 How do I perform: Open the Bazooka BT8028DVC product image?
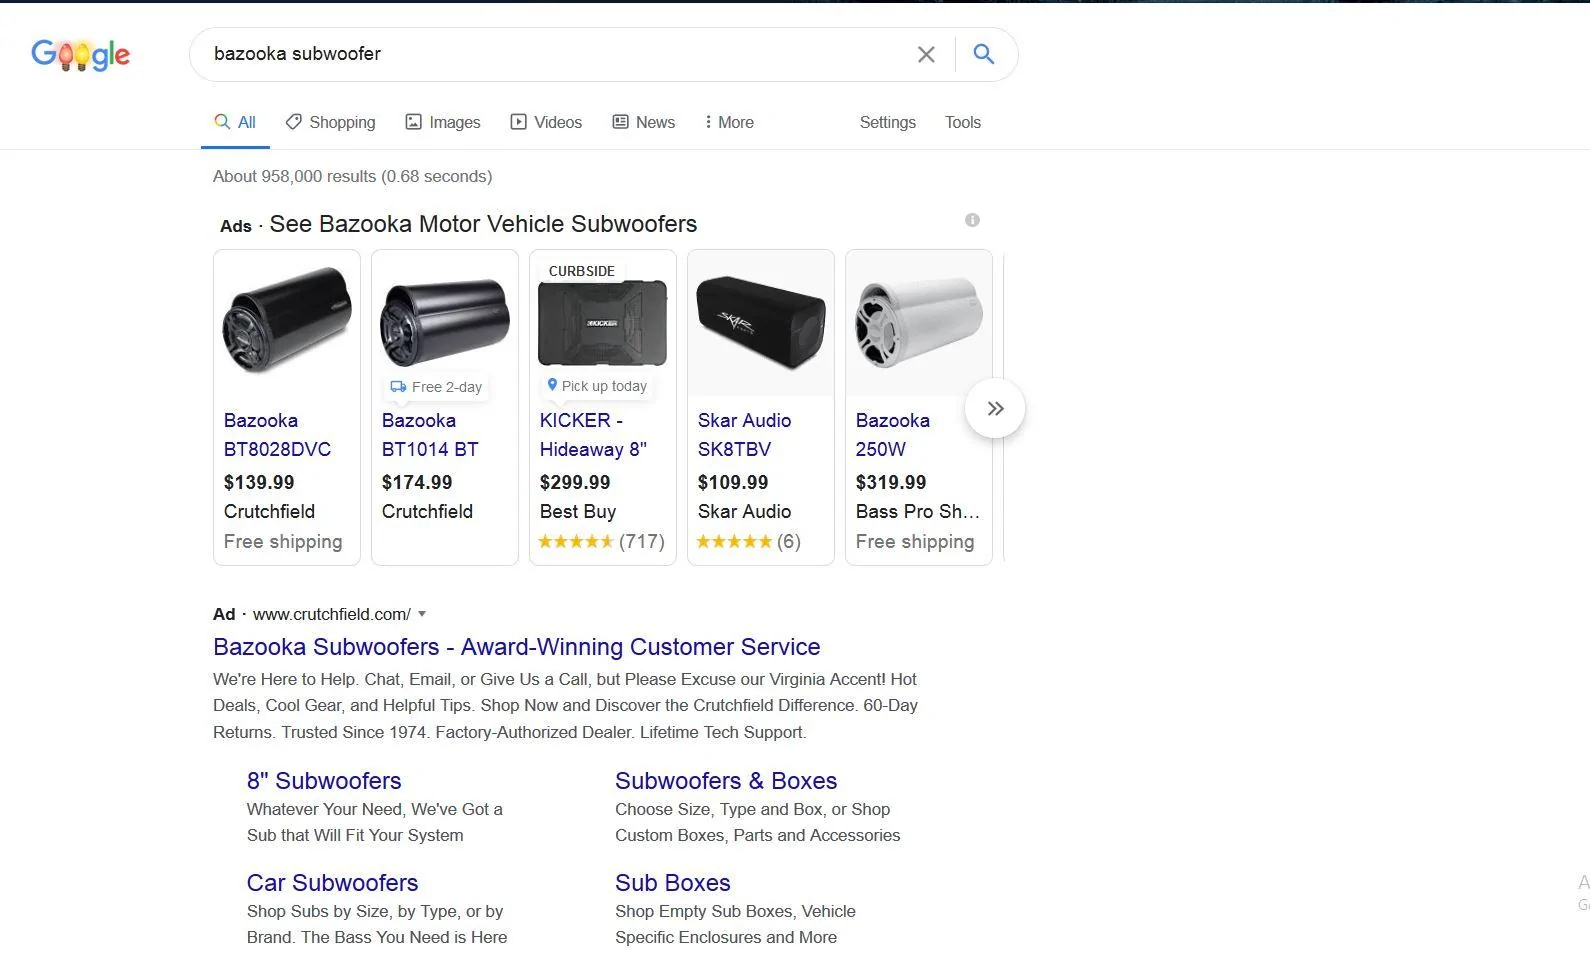(x=287, y=320)
